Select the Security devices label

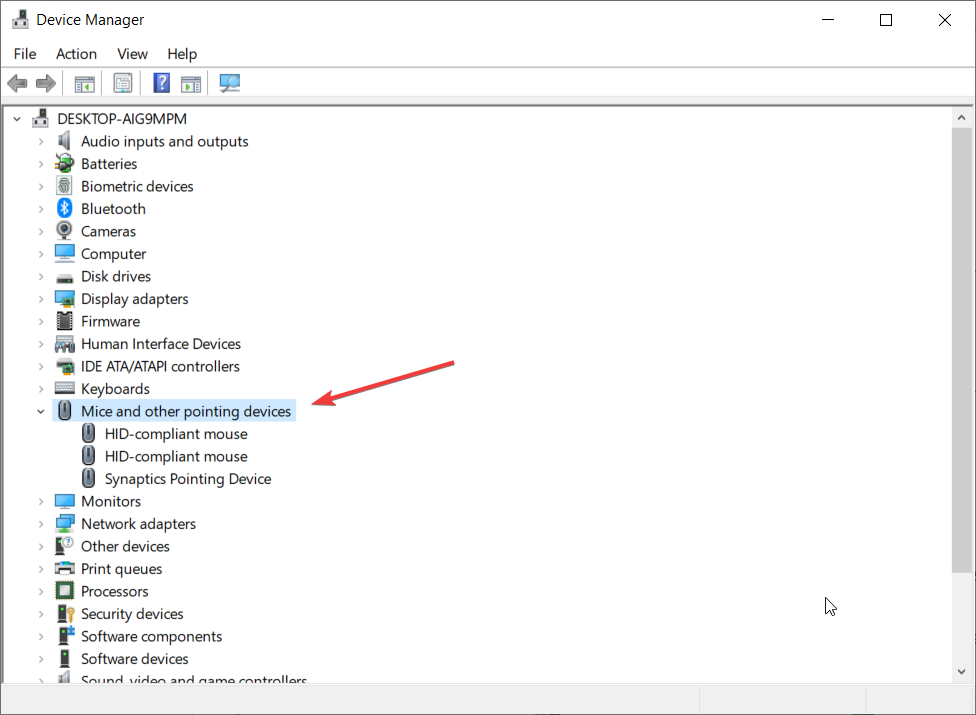[132, 614]
